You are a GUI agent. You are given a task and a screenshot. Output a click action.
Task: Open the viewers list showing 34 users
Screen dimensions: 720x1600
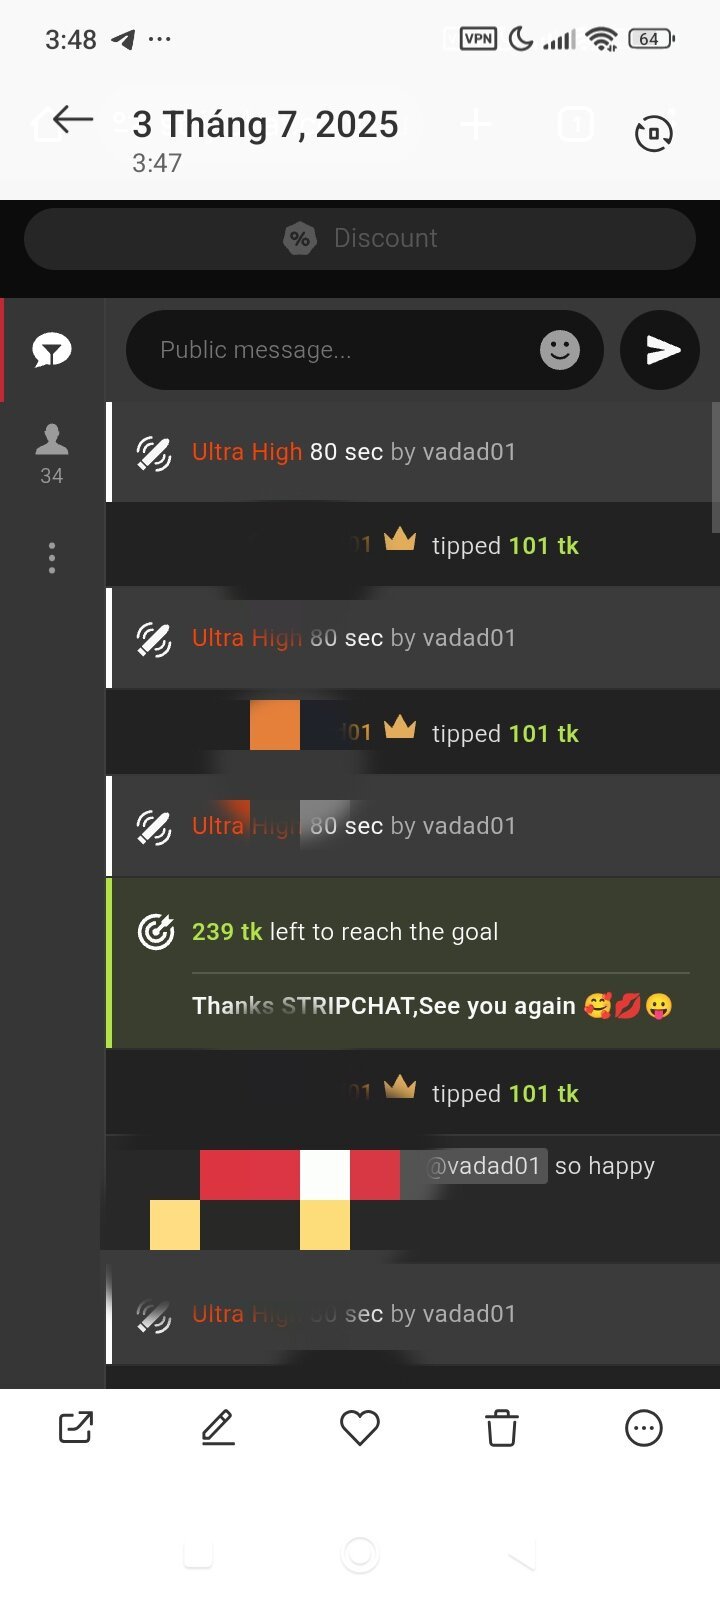pyautogui.click(x=52, y=454)
